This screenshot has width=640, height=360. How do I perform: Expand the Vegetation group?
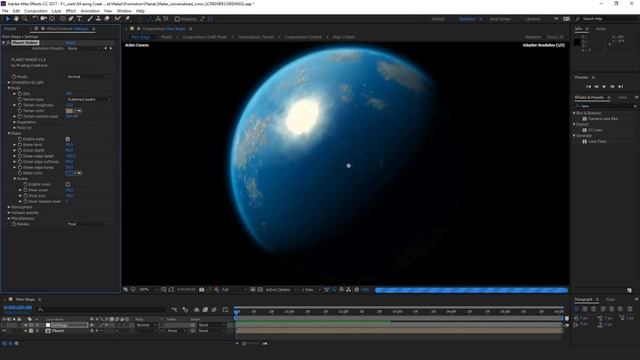(x=15, y=122)
